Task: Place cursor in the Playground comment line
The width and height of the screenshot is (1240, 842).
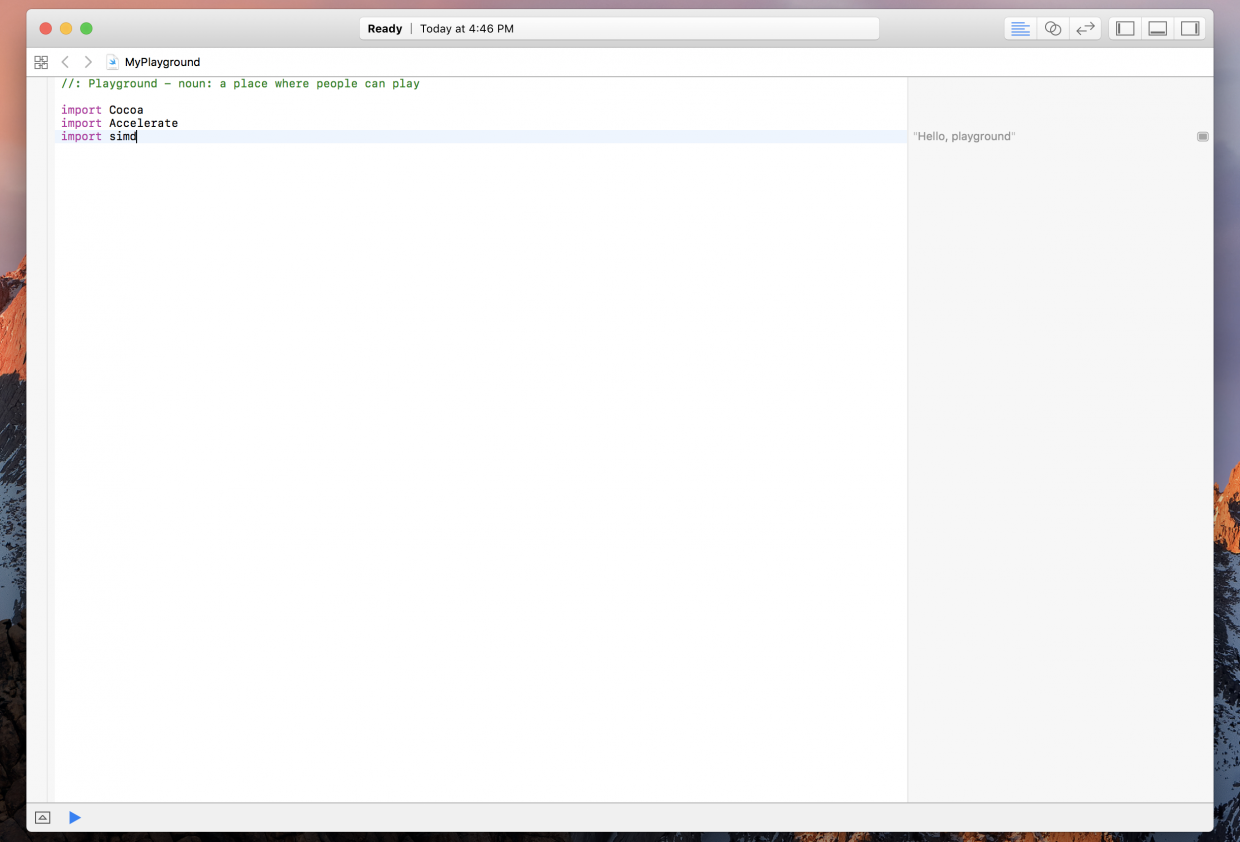Action: click(x=240, y=84)
